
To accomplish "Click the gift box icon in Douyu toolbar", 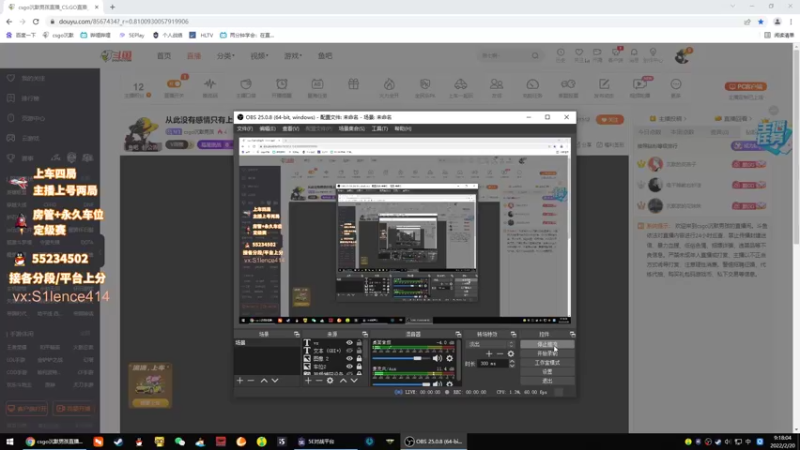I will point(353,84).
